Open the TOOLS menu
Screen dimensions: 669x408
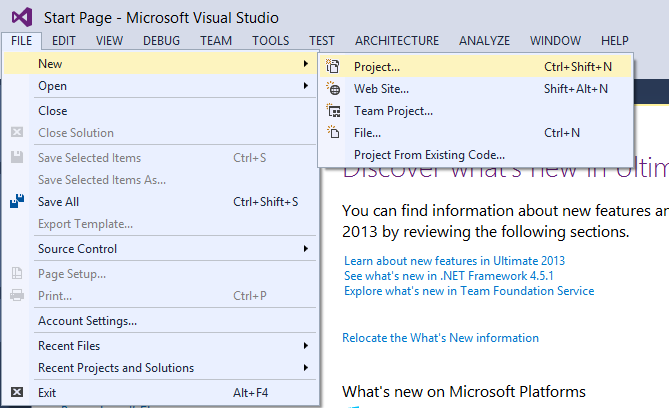coord(270,41)
